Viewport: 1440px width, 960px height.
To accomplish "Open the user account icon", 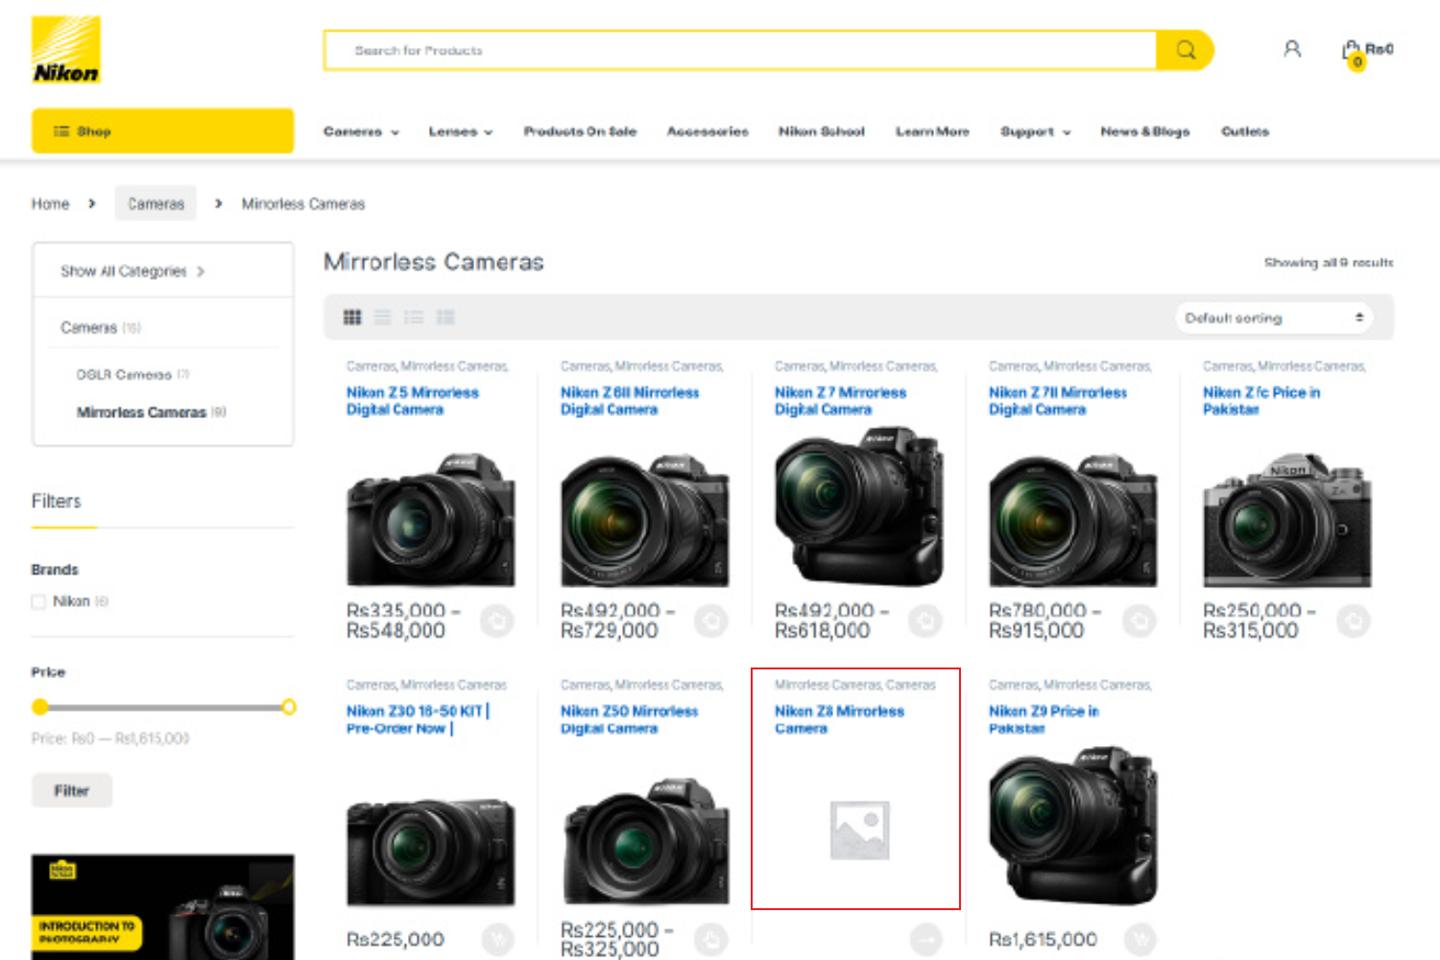I will click(x=1290, y=49).
